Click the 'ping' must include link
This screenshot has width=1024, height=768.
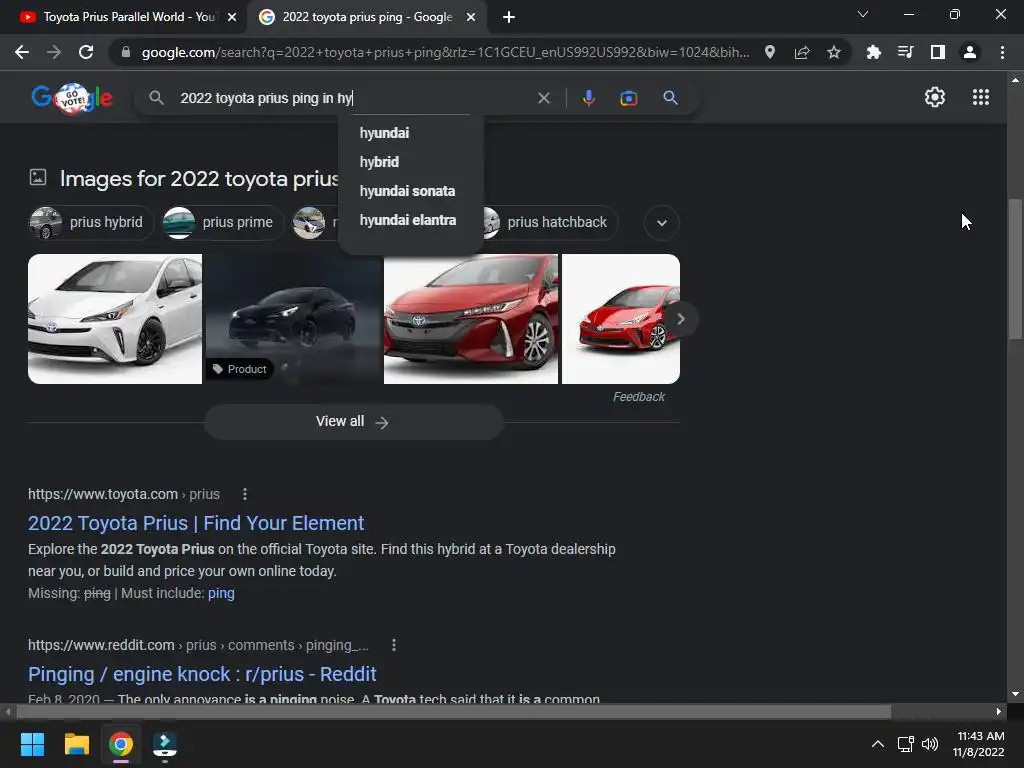click(221, 594)
